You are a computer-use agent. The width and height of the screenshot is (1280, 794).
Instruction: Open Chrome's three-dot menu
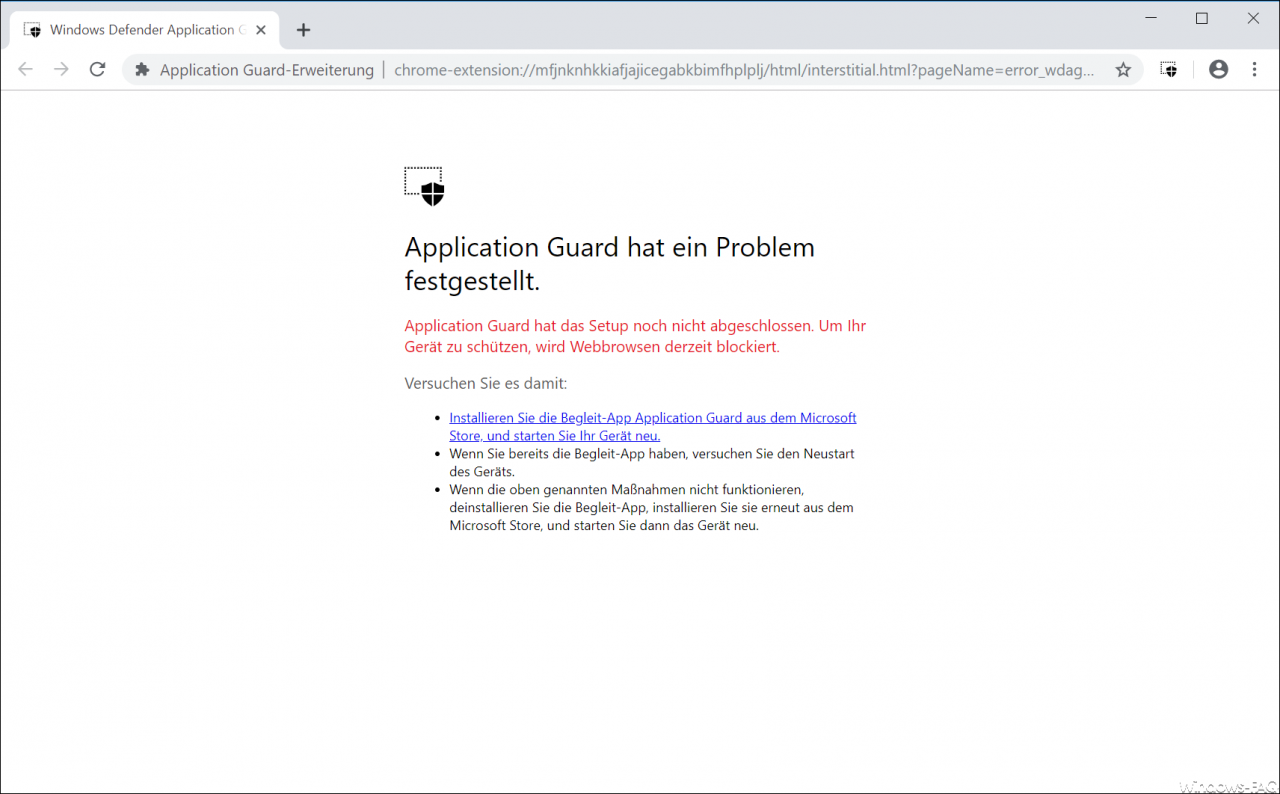point(1254,69)
